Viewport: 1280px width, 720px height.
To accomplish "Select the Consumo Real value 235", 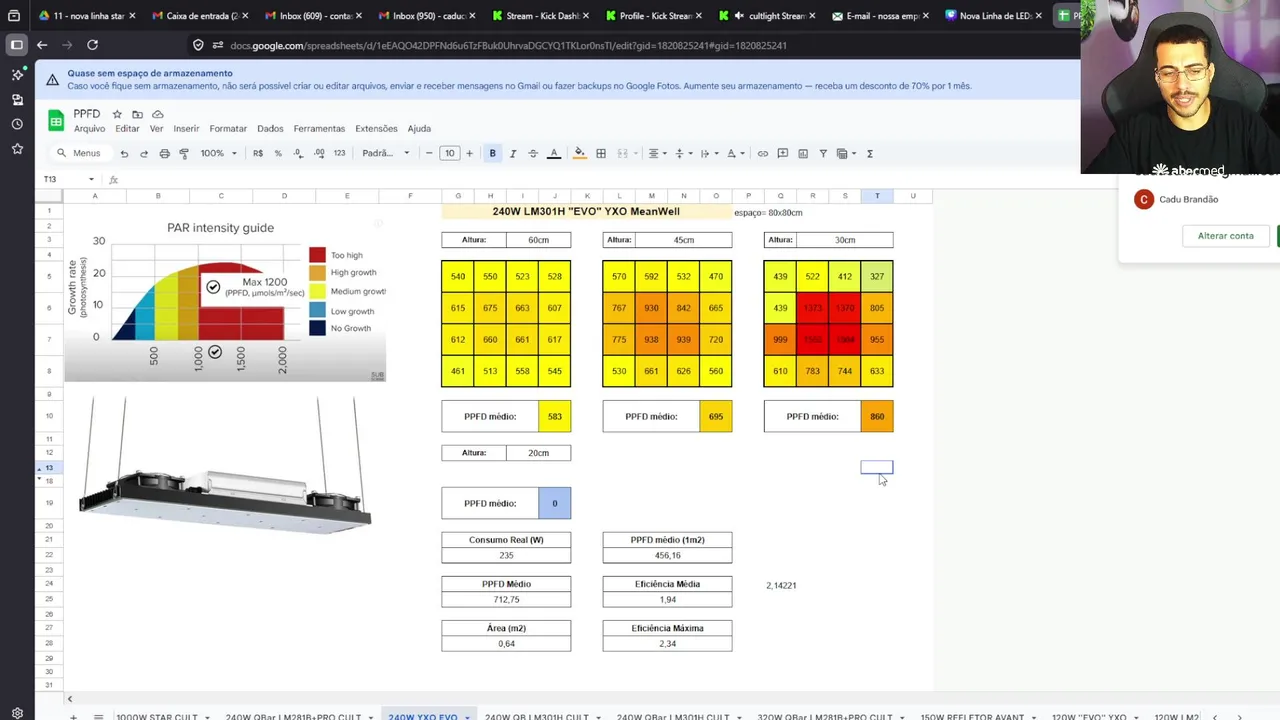I will (506, 555).
